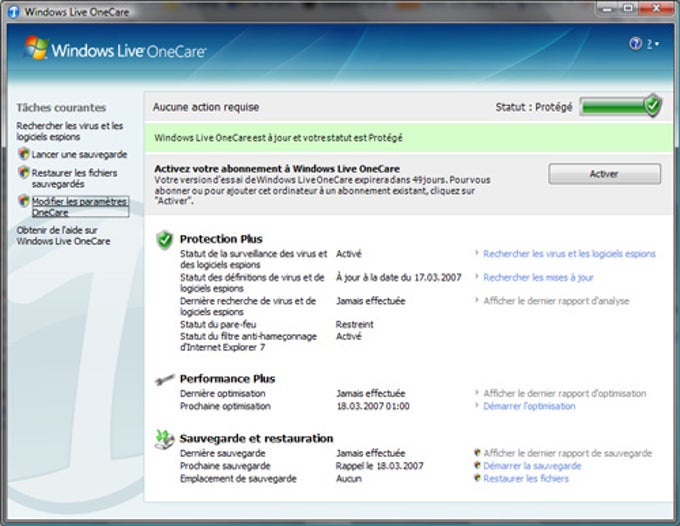The image size is (680, 526).
Task: Click the Windows Live OneCare title bar icon
Action: click(x=13, y=12)
